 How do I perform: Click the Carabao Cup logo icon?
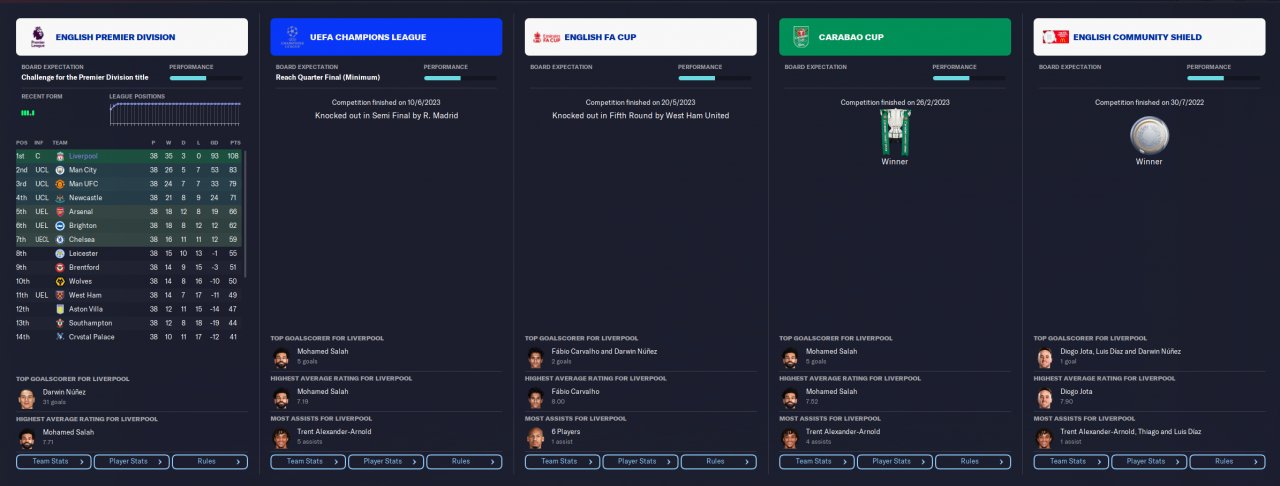pos(800,37)
